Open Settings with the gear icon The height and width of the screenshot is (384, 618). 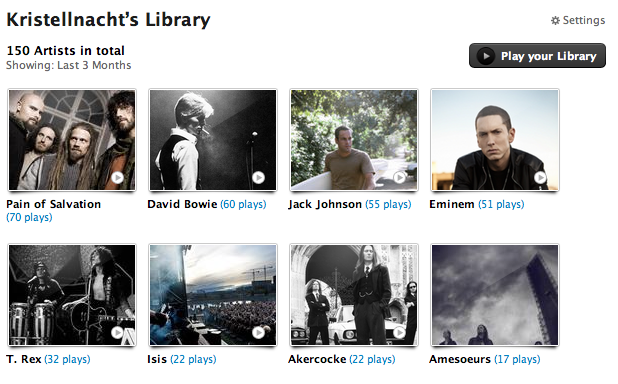coord(555,21)
